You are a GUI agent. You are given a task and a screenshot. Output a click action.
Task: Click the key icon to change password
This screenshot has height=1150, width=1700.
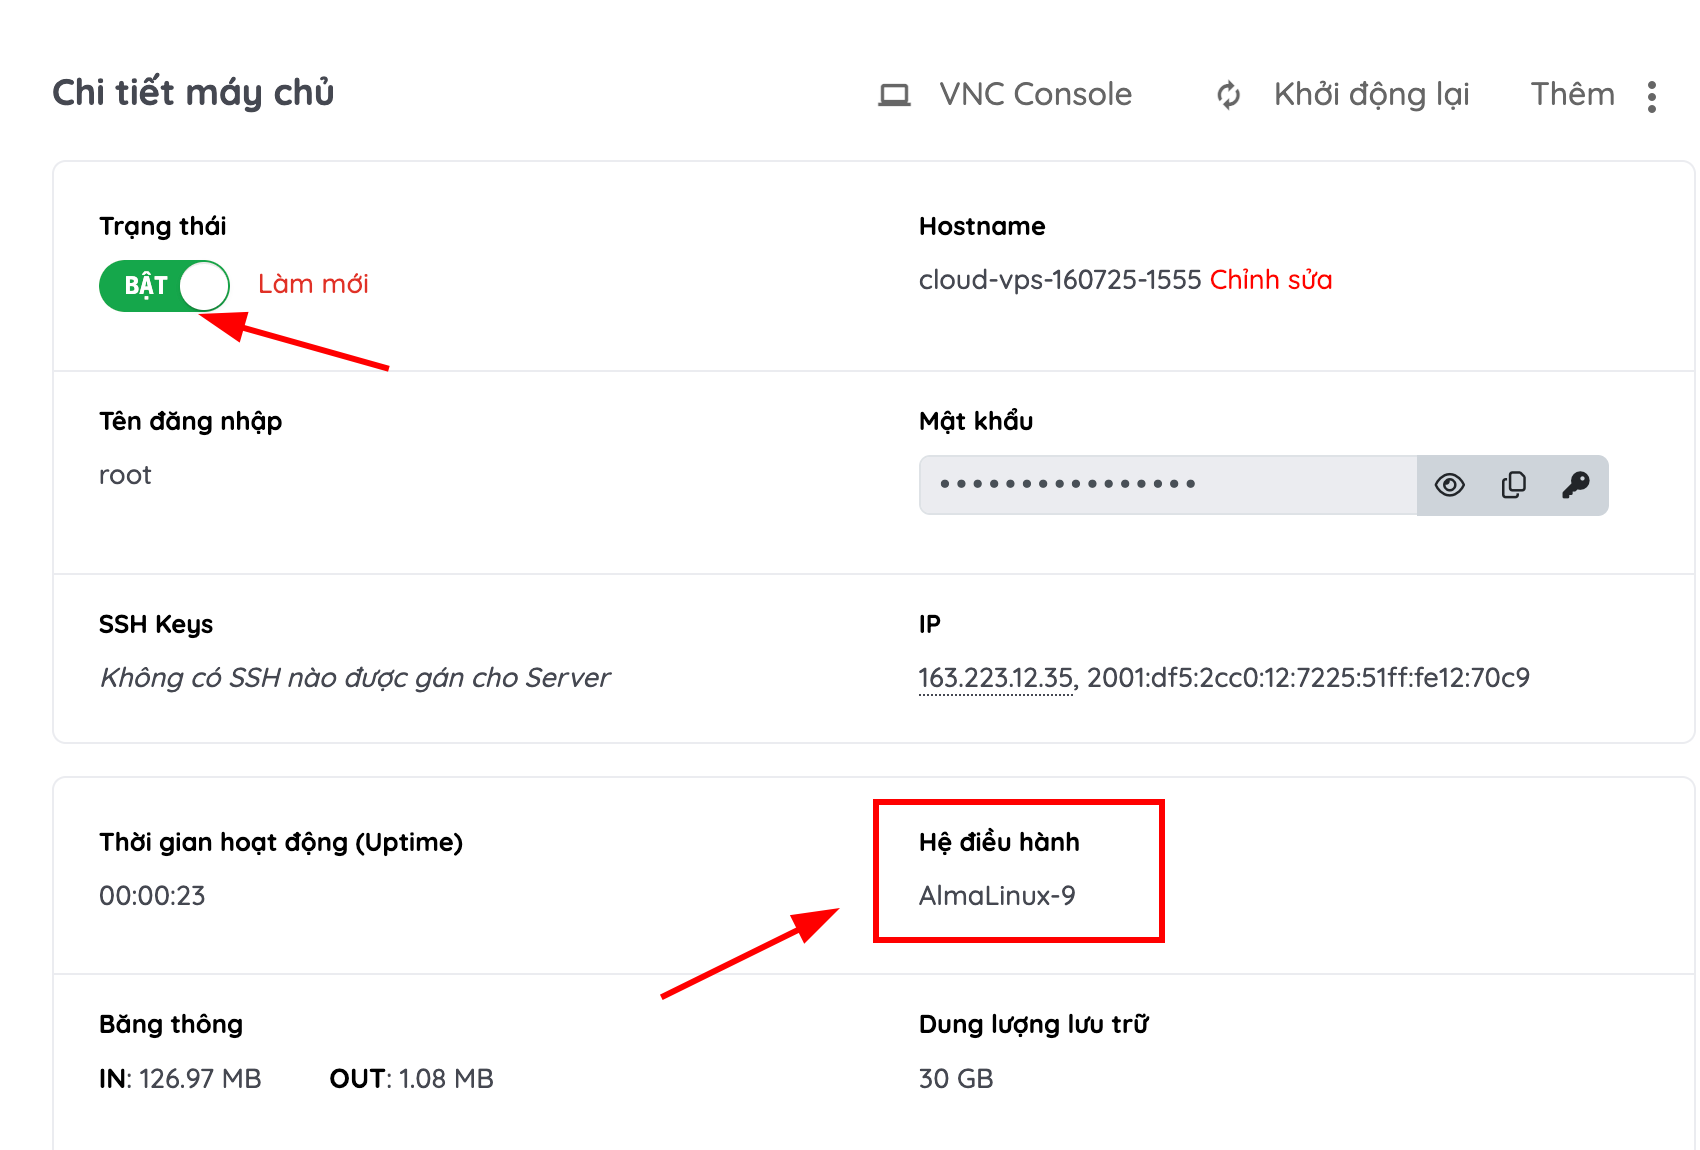(1576, 485)
